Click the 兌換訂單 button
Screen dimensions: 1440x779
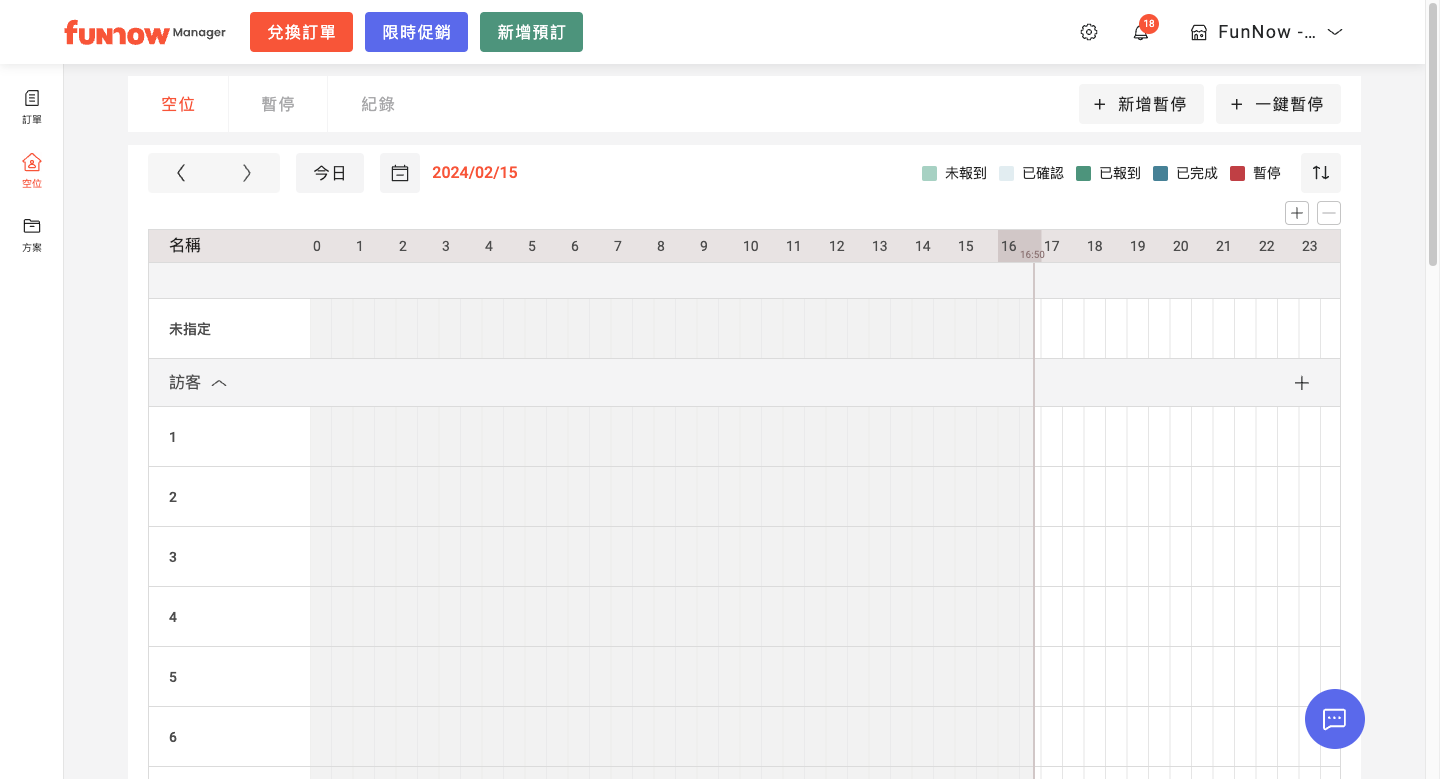[x=301, y=32]
